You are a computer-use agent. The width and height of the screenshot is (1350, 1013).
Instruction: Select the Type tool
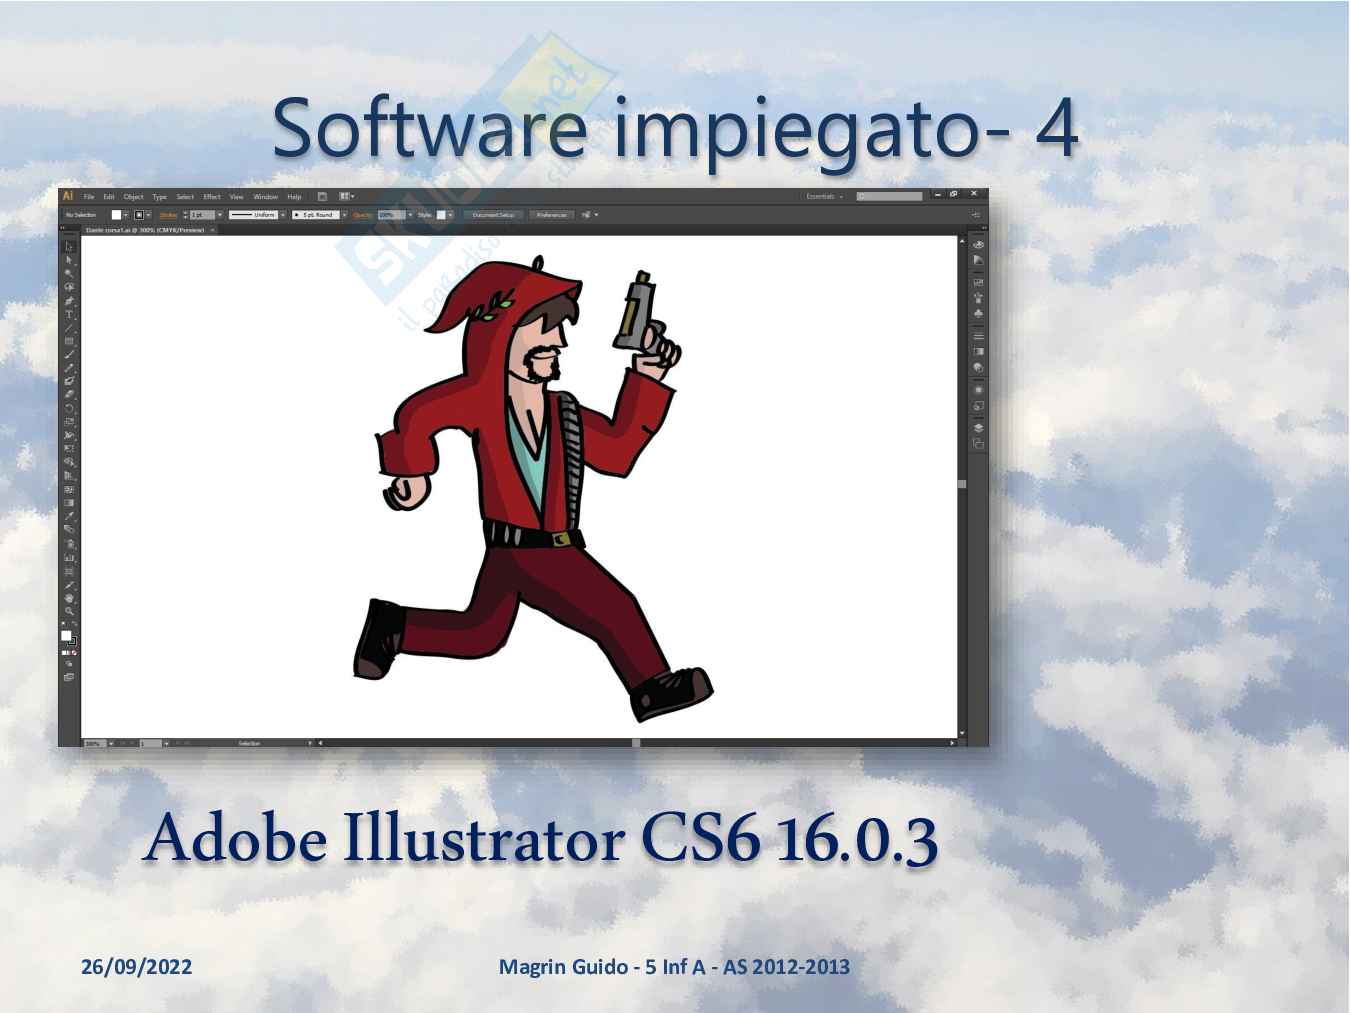(x=69, y=314)
